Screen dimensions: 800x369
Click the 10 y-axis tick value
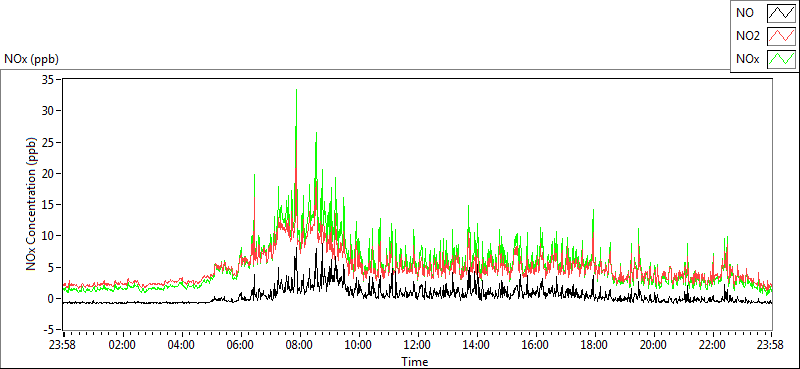coord(48,236)
